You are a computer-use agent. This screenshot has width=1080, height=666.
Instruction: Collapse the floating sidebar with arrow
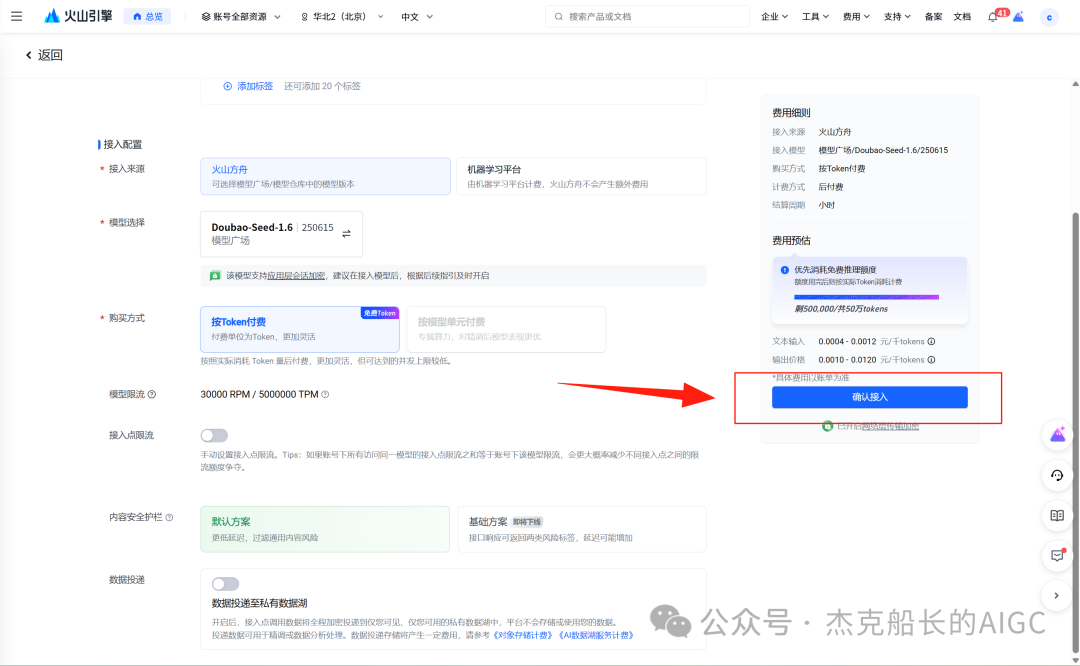1057,595
